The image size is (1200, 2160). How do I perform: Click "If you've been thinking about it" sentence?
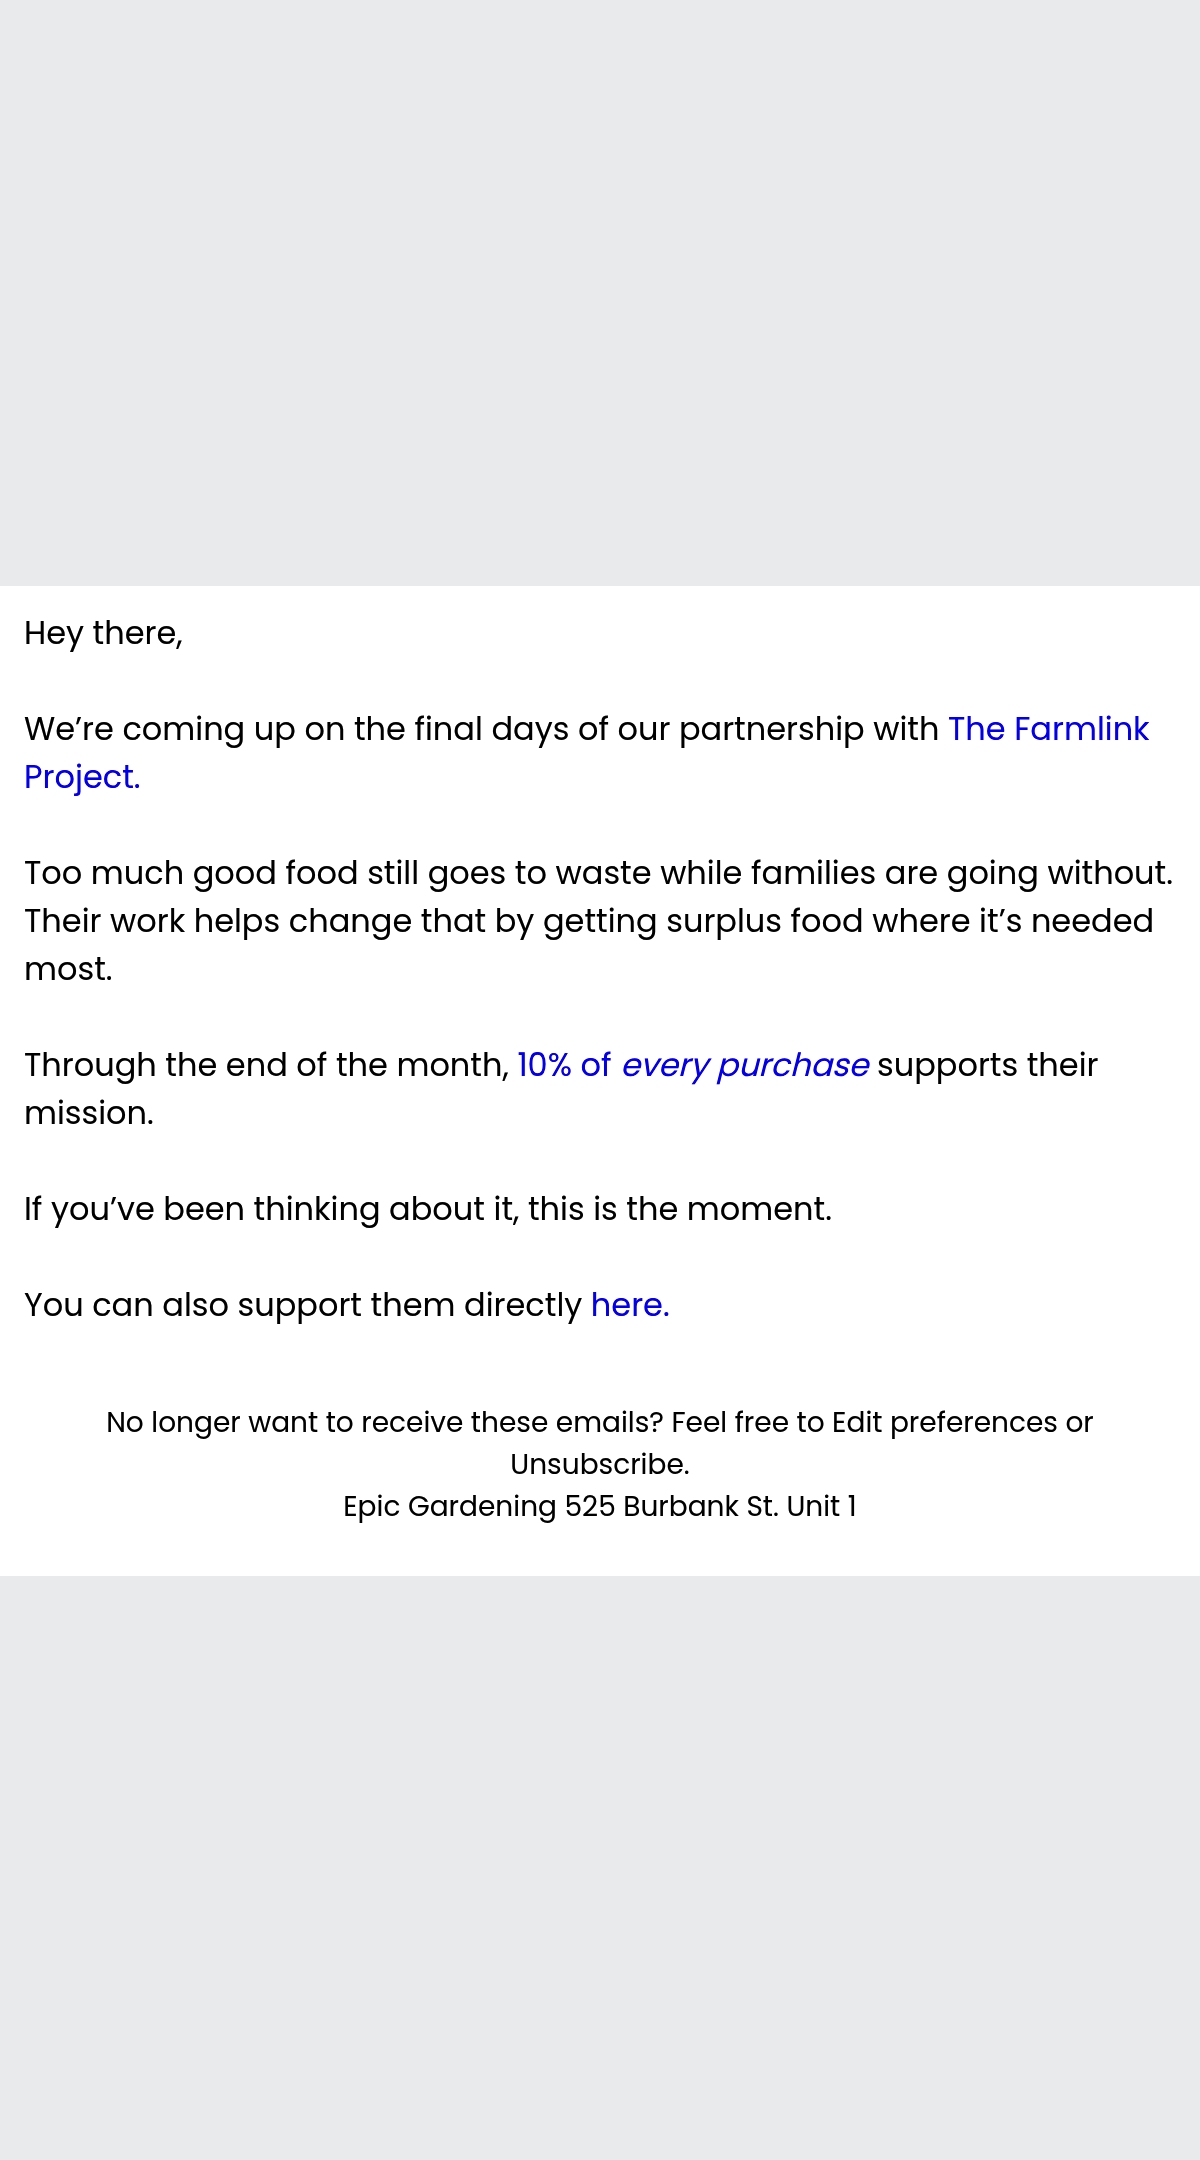428,1209
